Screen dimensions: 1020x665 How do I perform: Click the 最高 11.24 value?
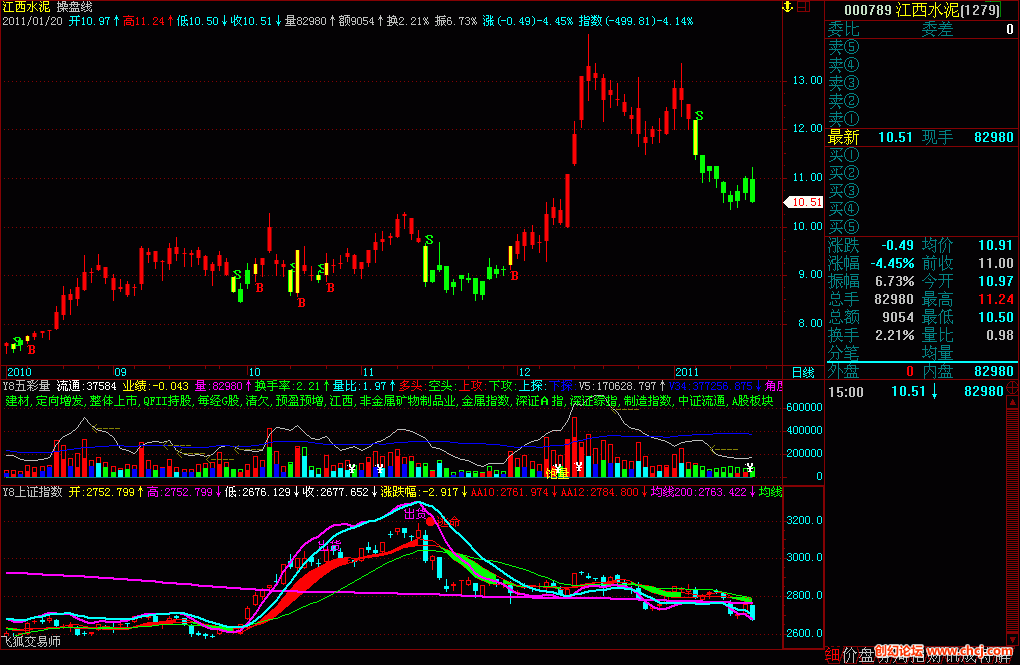[996, 299]
